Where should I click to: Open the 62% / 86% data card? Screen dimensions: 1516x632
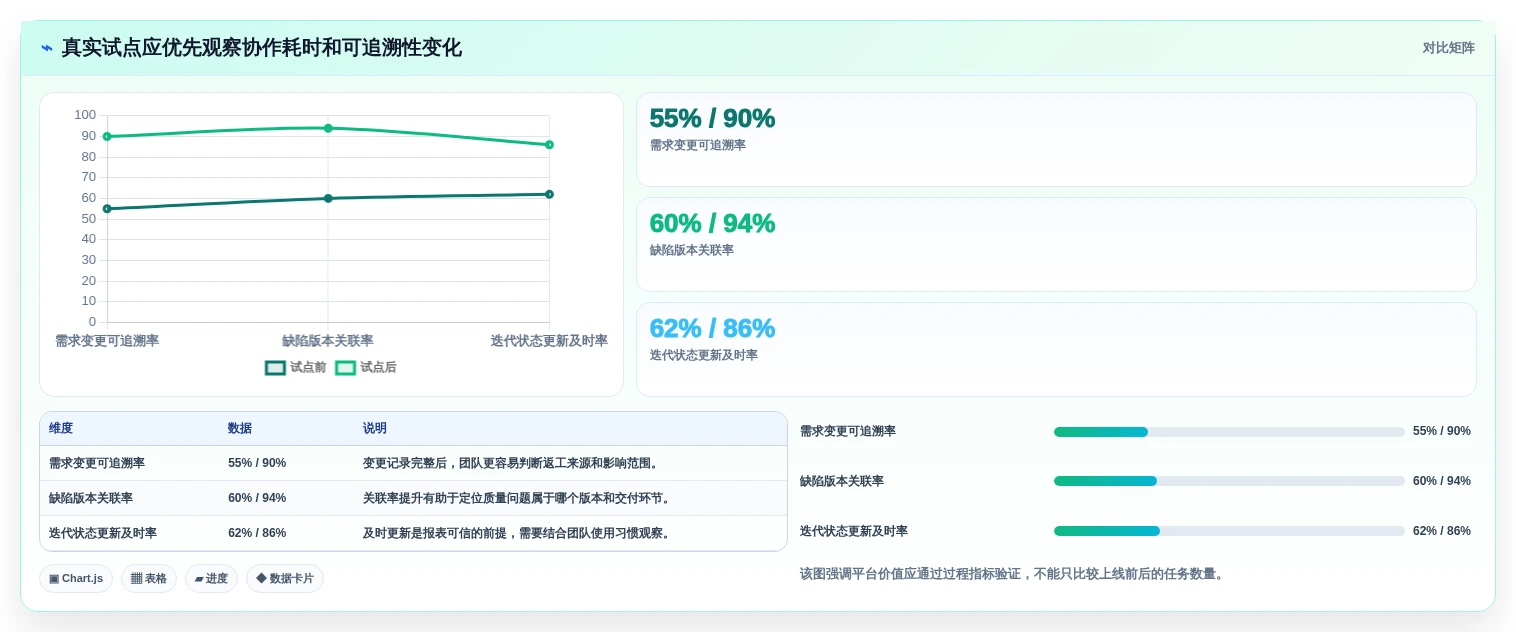1056,350
